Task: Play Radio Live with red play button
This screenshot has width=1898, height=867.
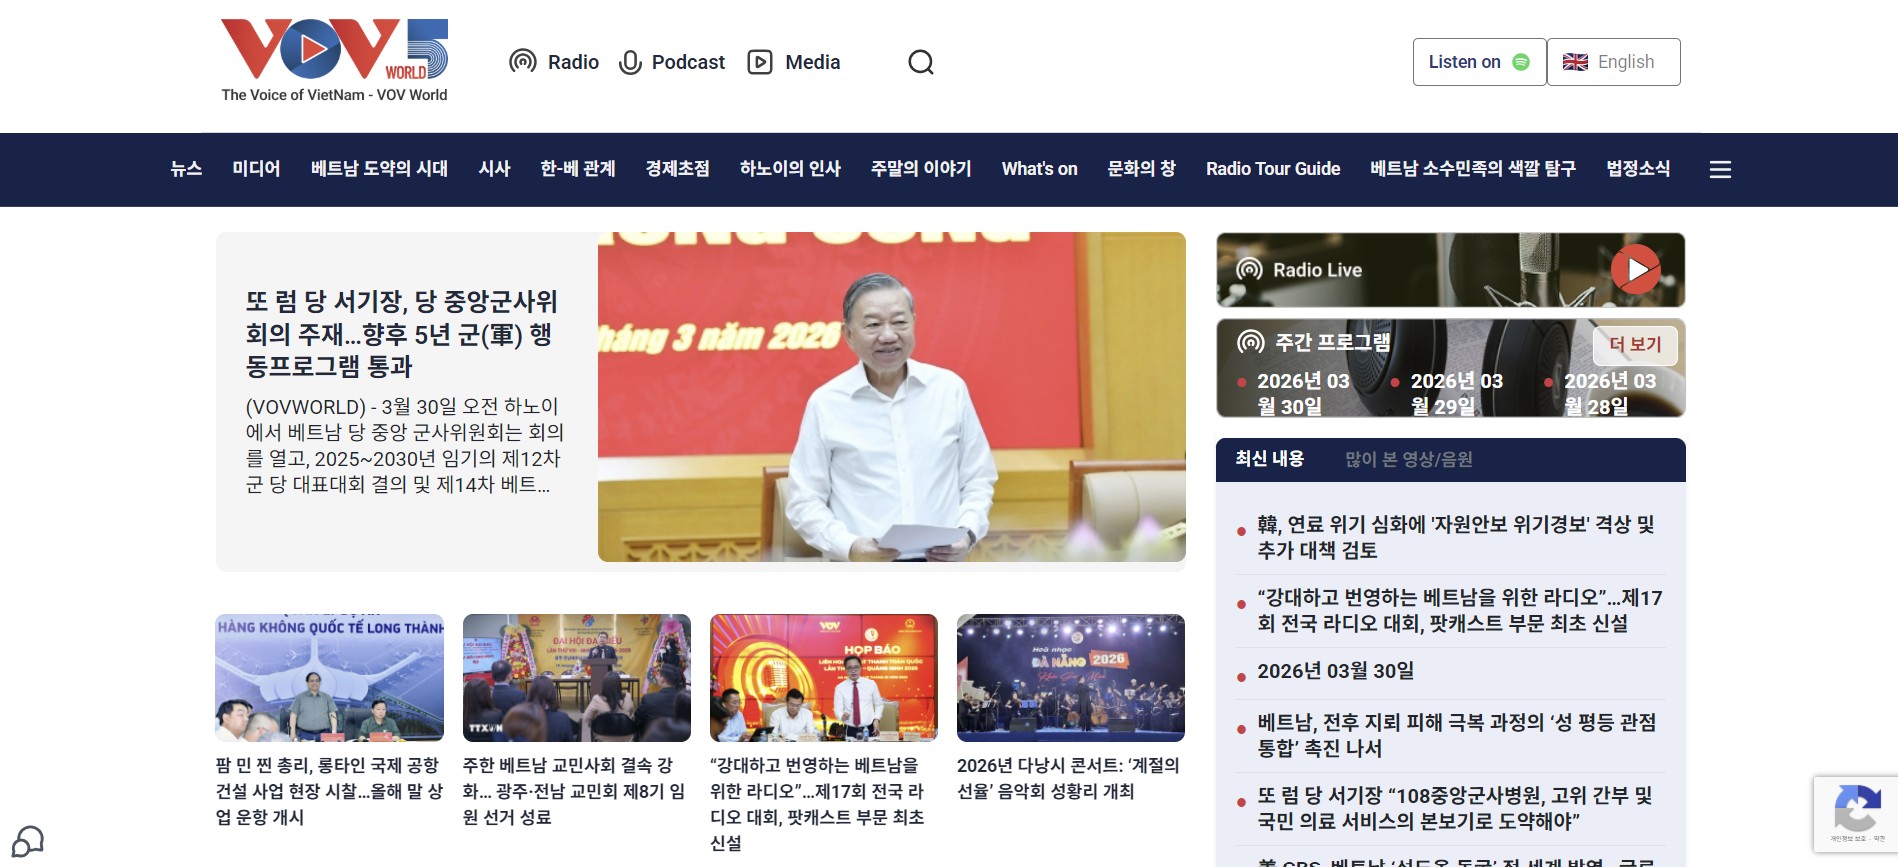Action: pos(1636,269)
